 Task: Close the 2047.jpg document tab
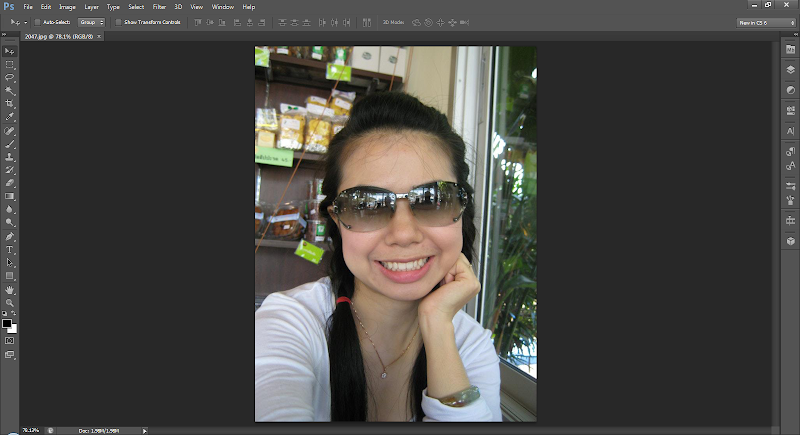pyautogui.click(x=99, y=36)
